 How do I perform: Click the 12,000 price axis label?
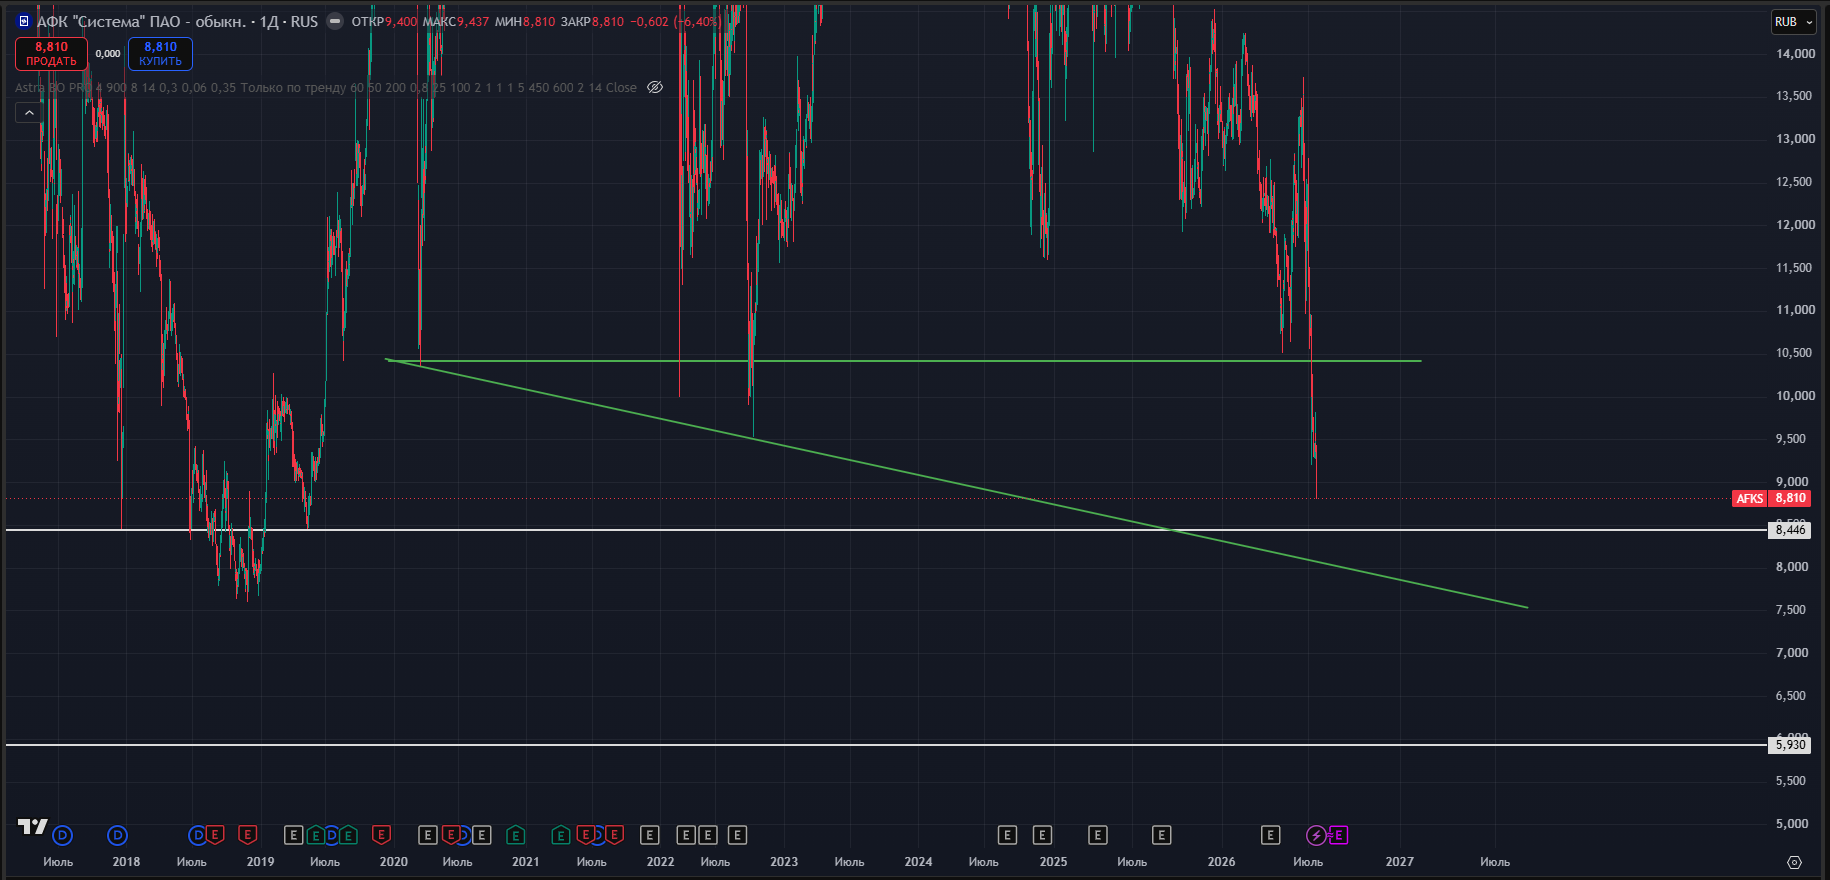click(1795, 224)
